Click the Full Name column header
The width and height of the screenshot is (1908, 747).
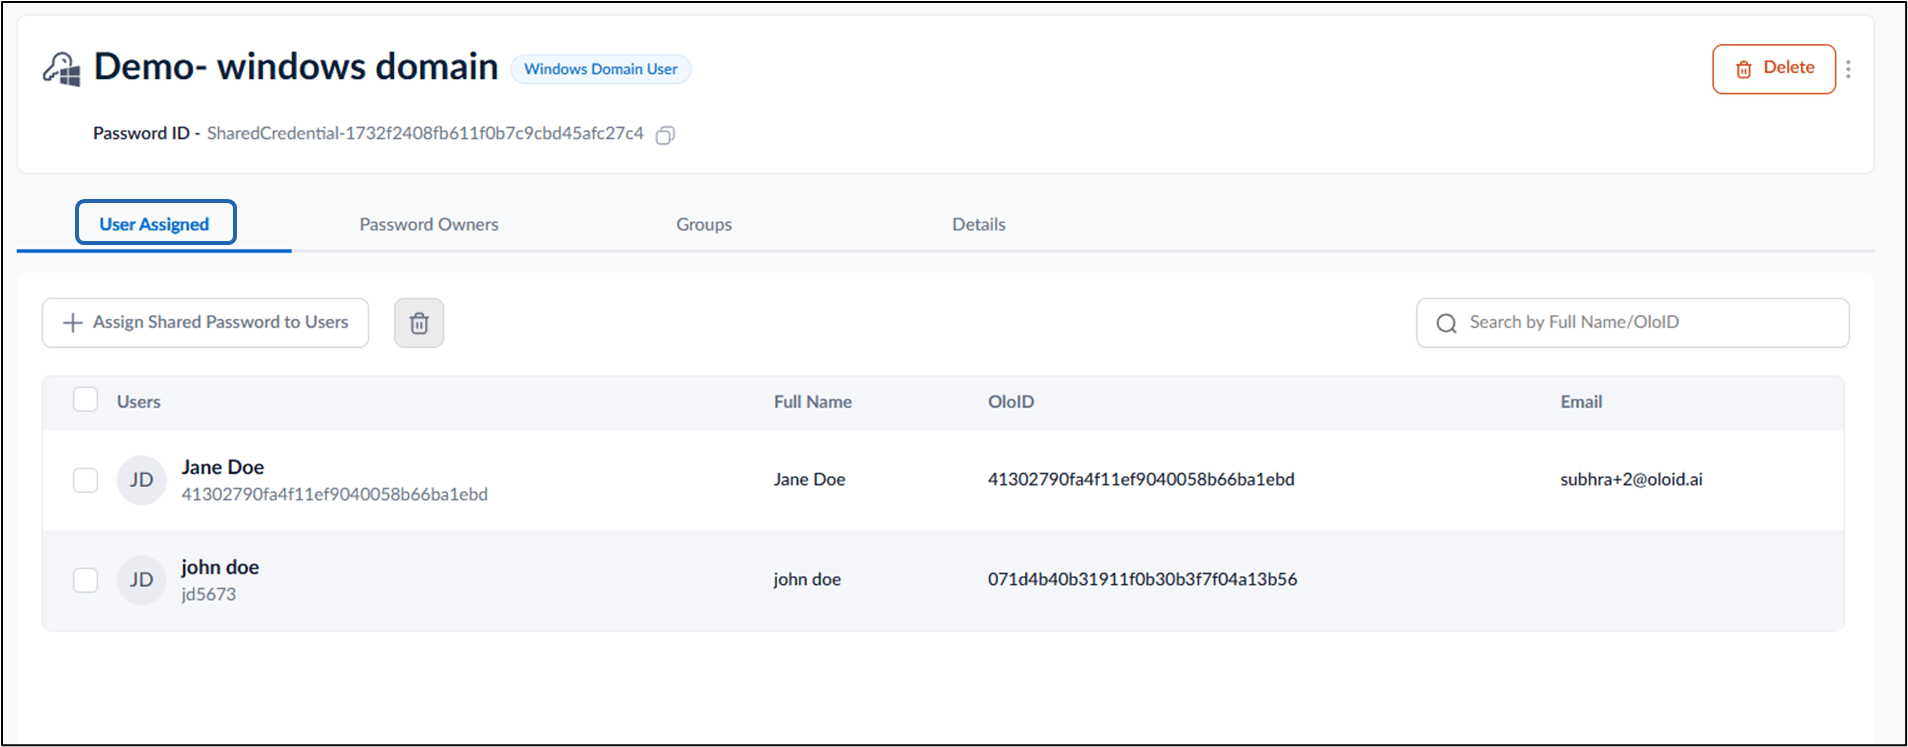tap(813, 402)
